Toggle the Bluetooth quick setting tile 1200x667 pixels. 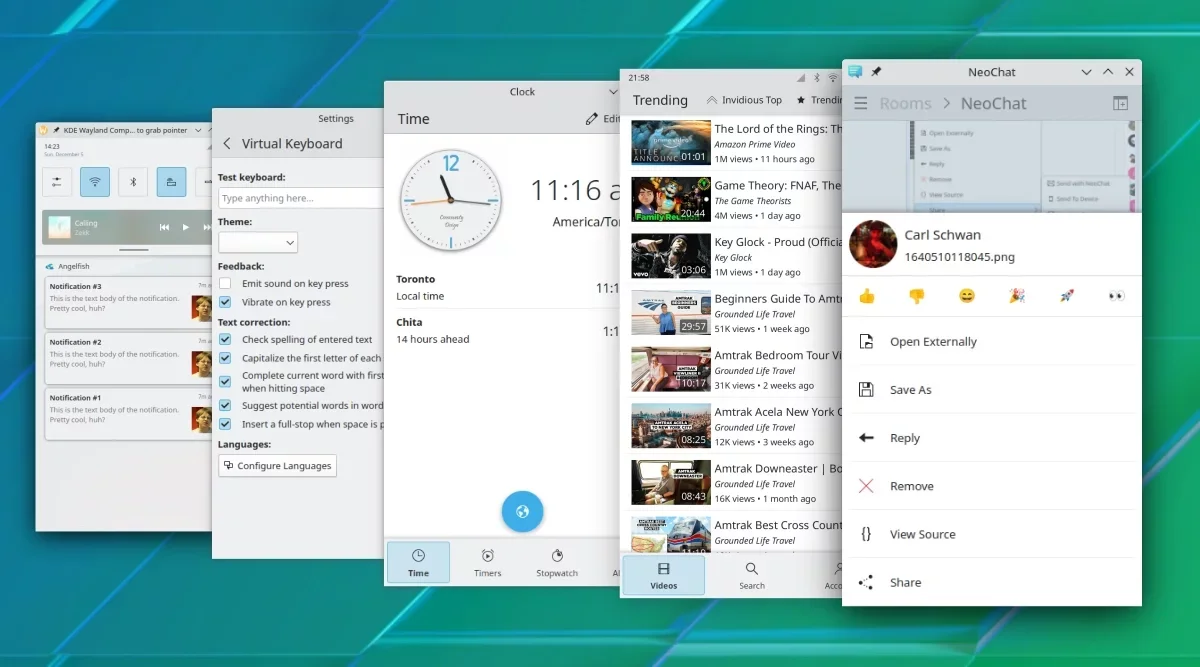coord(133,182)
